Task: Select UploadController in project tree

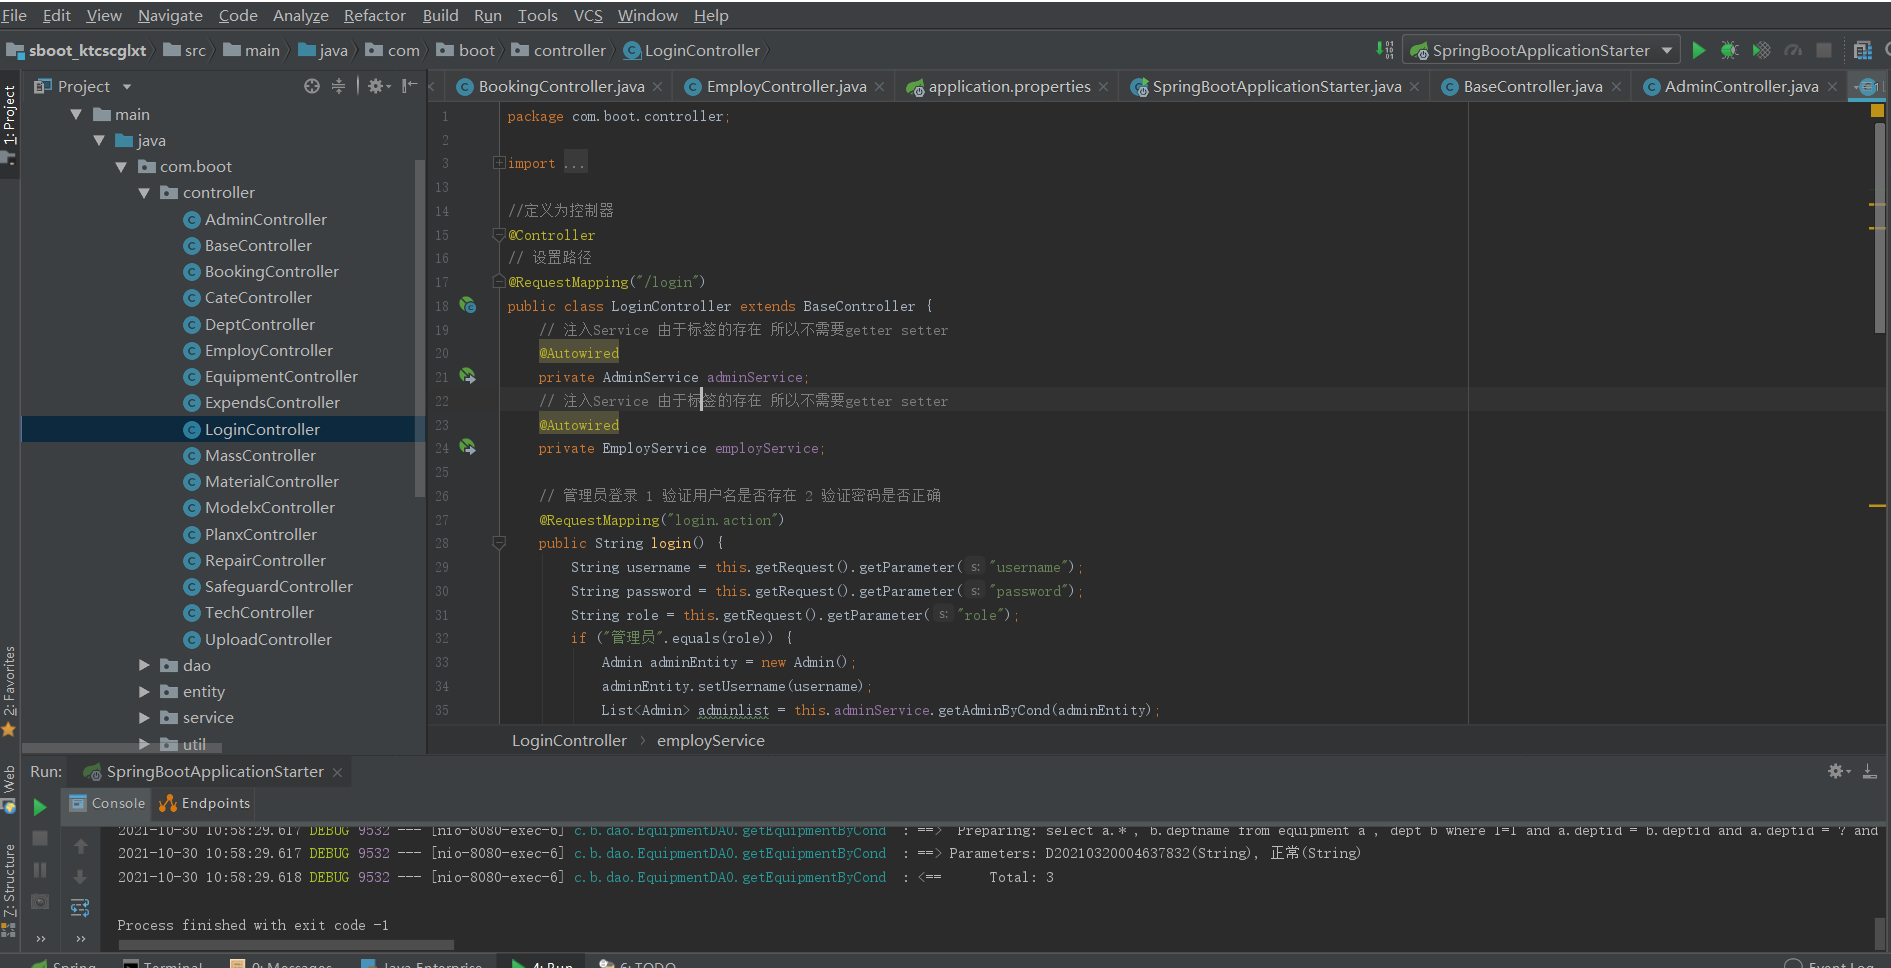Action: pos(268,639)
